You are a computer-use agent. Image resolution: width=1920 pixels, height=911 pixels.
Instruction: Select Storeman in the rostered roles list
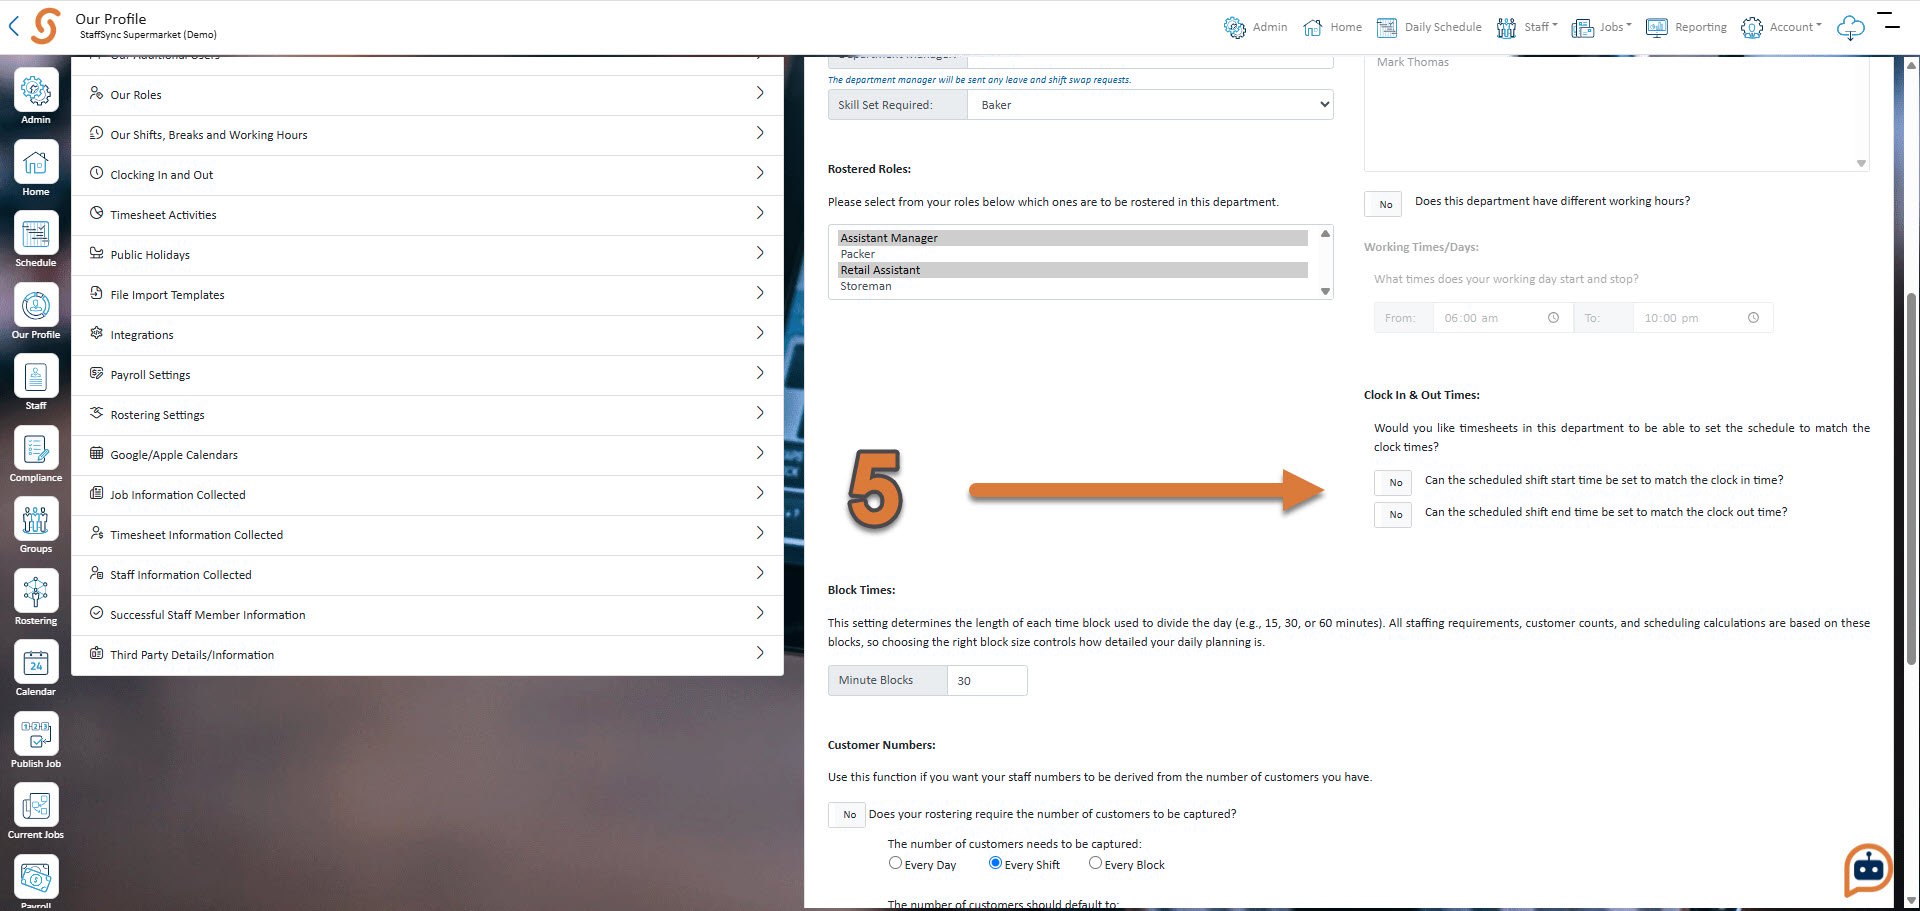pyautogui.click(x=1073, y=286)
